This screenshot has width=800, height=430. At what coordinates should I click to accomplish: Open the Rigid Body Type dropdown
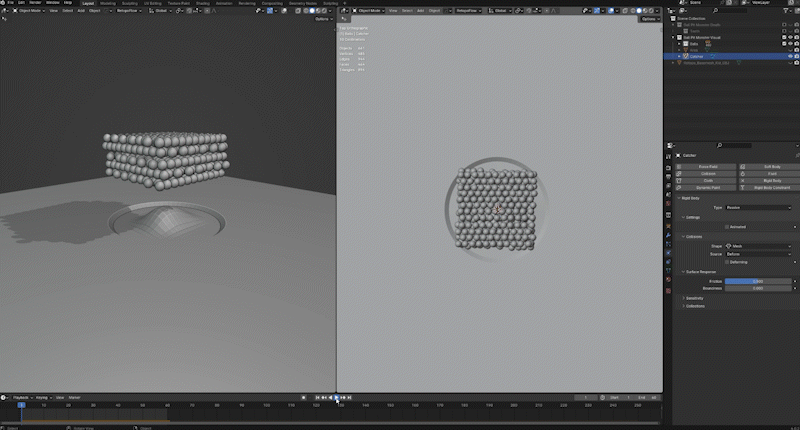(757, 207)
